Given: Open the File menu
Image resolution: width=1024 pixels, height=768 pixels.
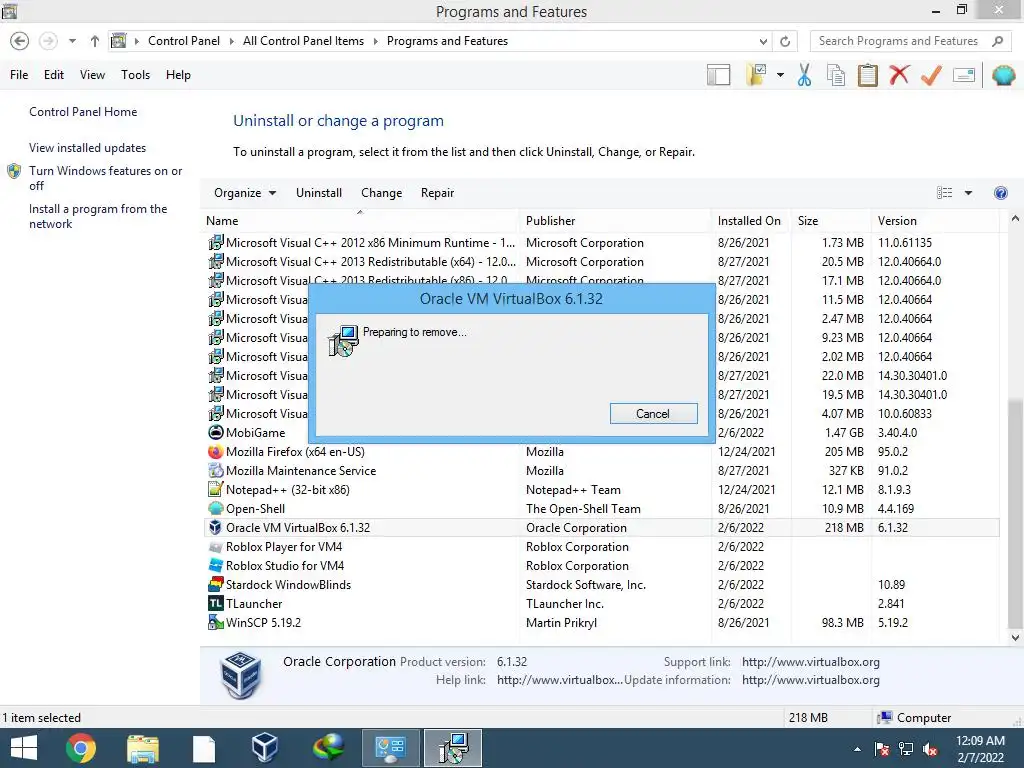Looking at the screenshot, I should coord(19,75).
